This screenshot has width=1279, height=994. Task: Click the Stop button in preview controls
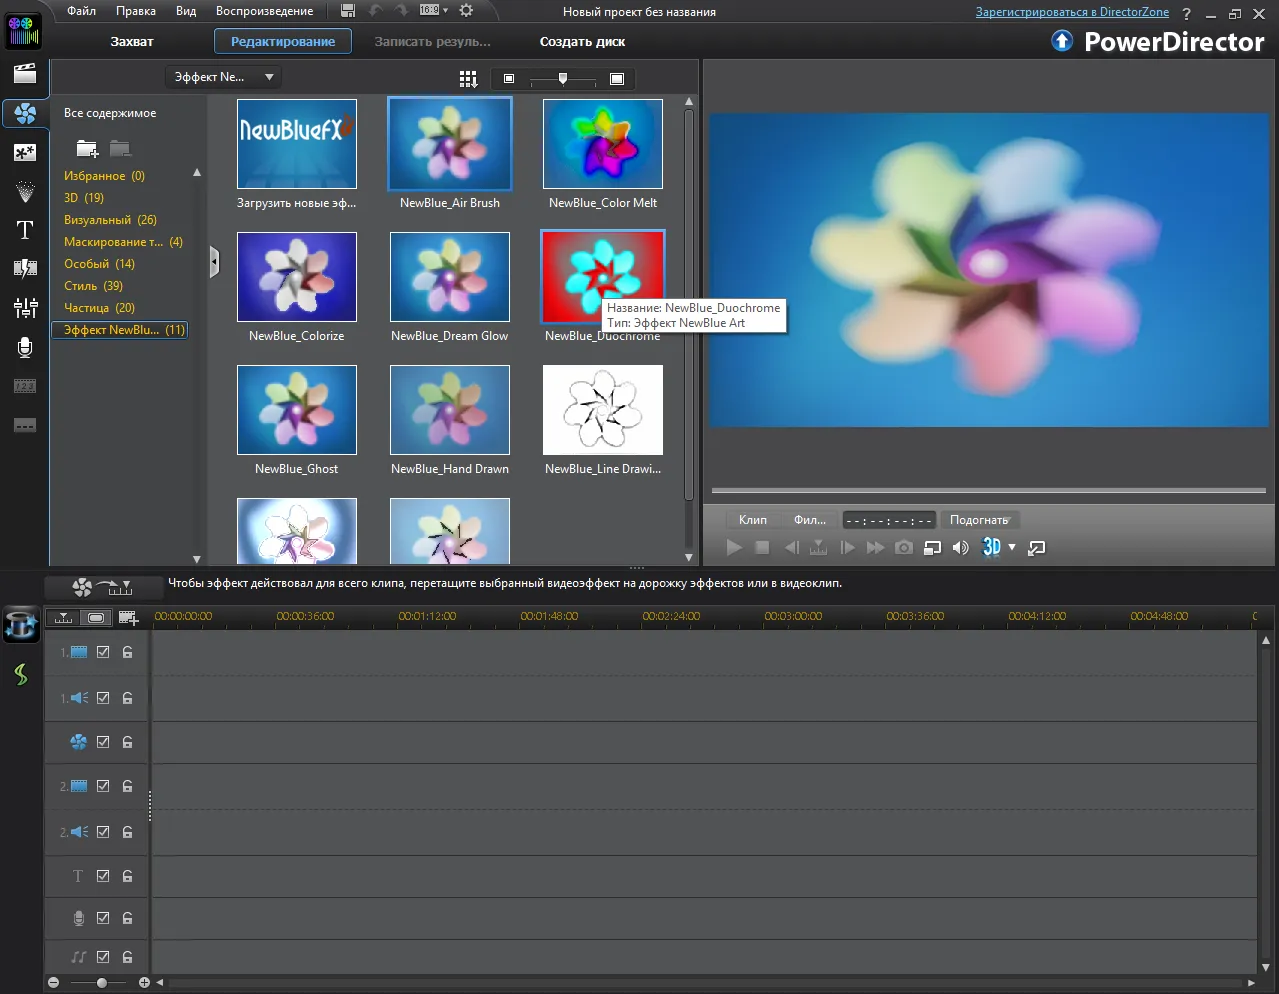762,547
